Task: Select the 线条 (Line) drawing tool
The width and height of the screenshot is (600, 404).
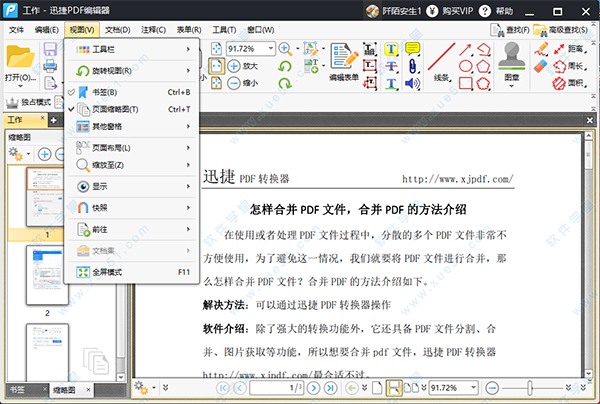Action: click(439, 60)
